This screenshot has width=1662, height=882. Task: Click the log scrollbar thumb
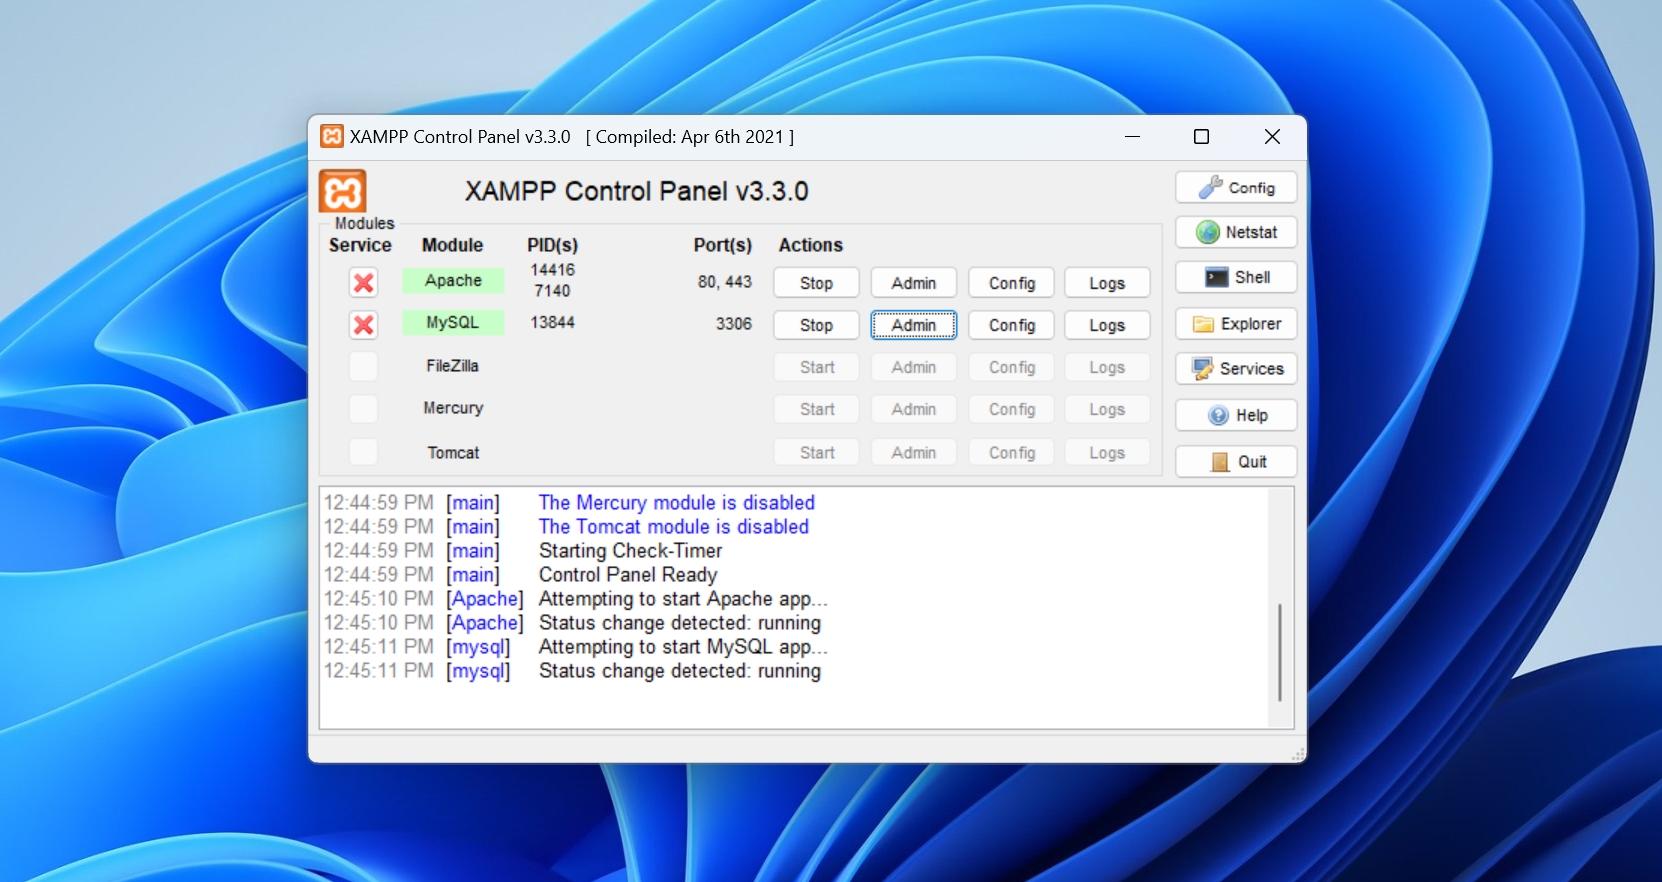tap(1280, 652)
